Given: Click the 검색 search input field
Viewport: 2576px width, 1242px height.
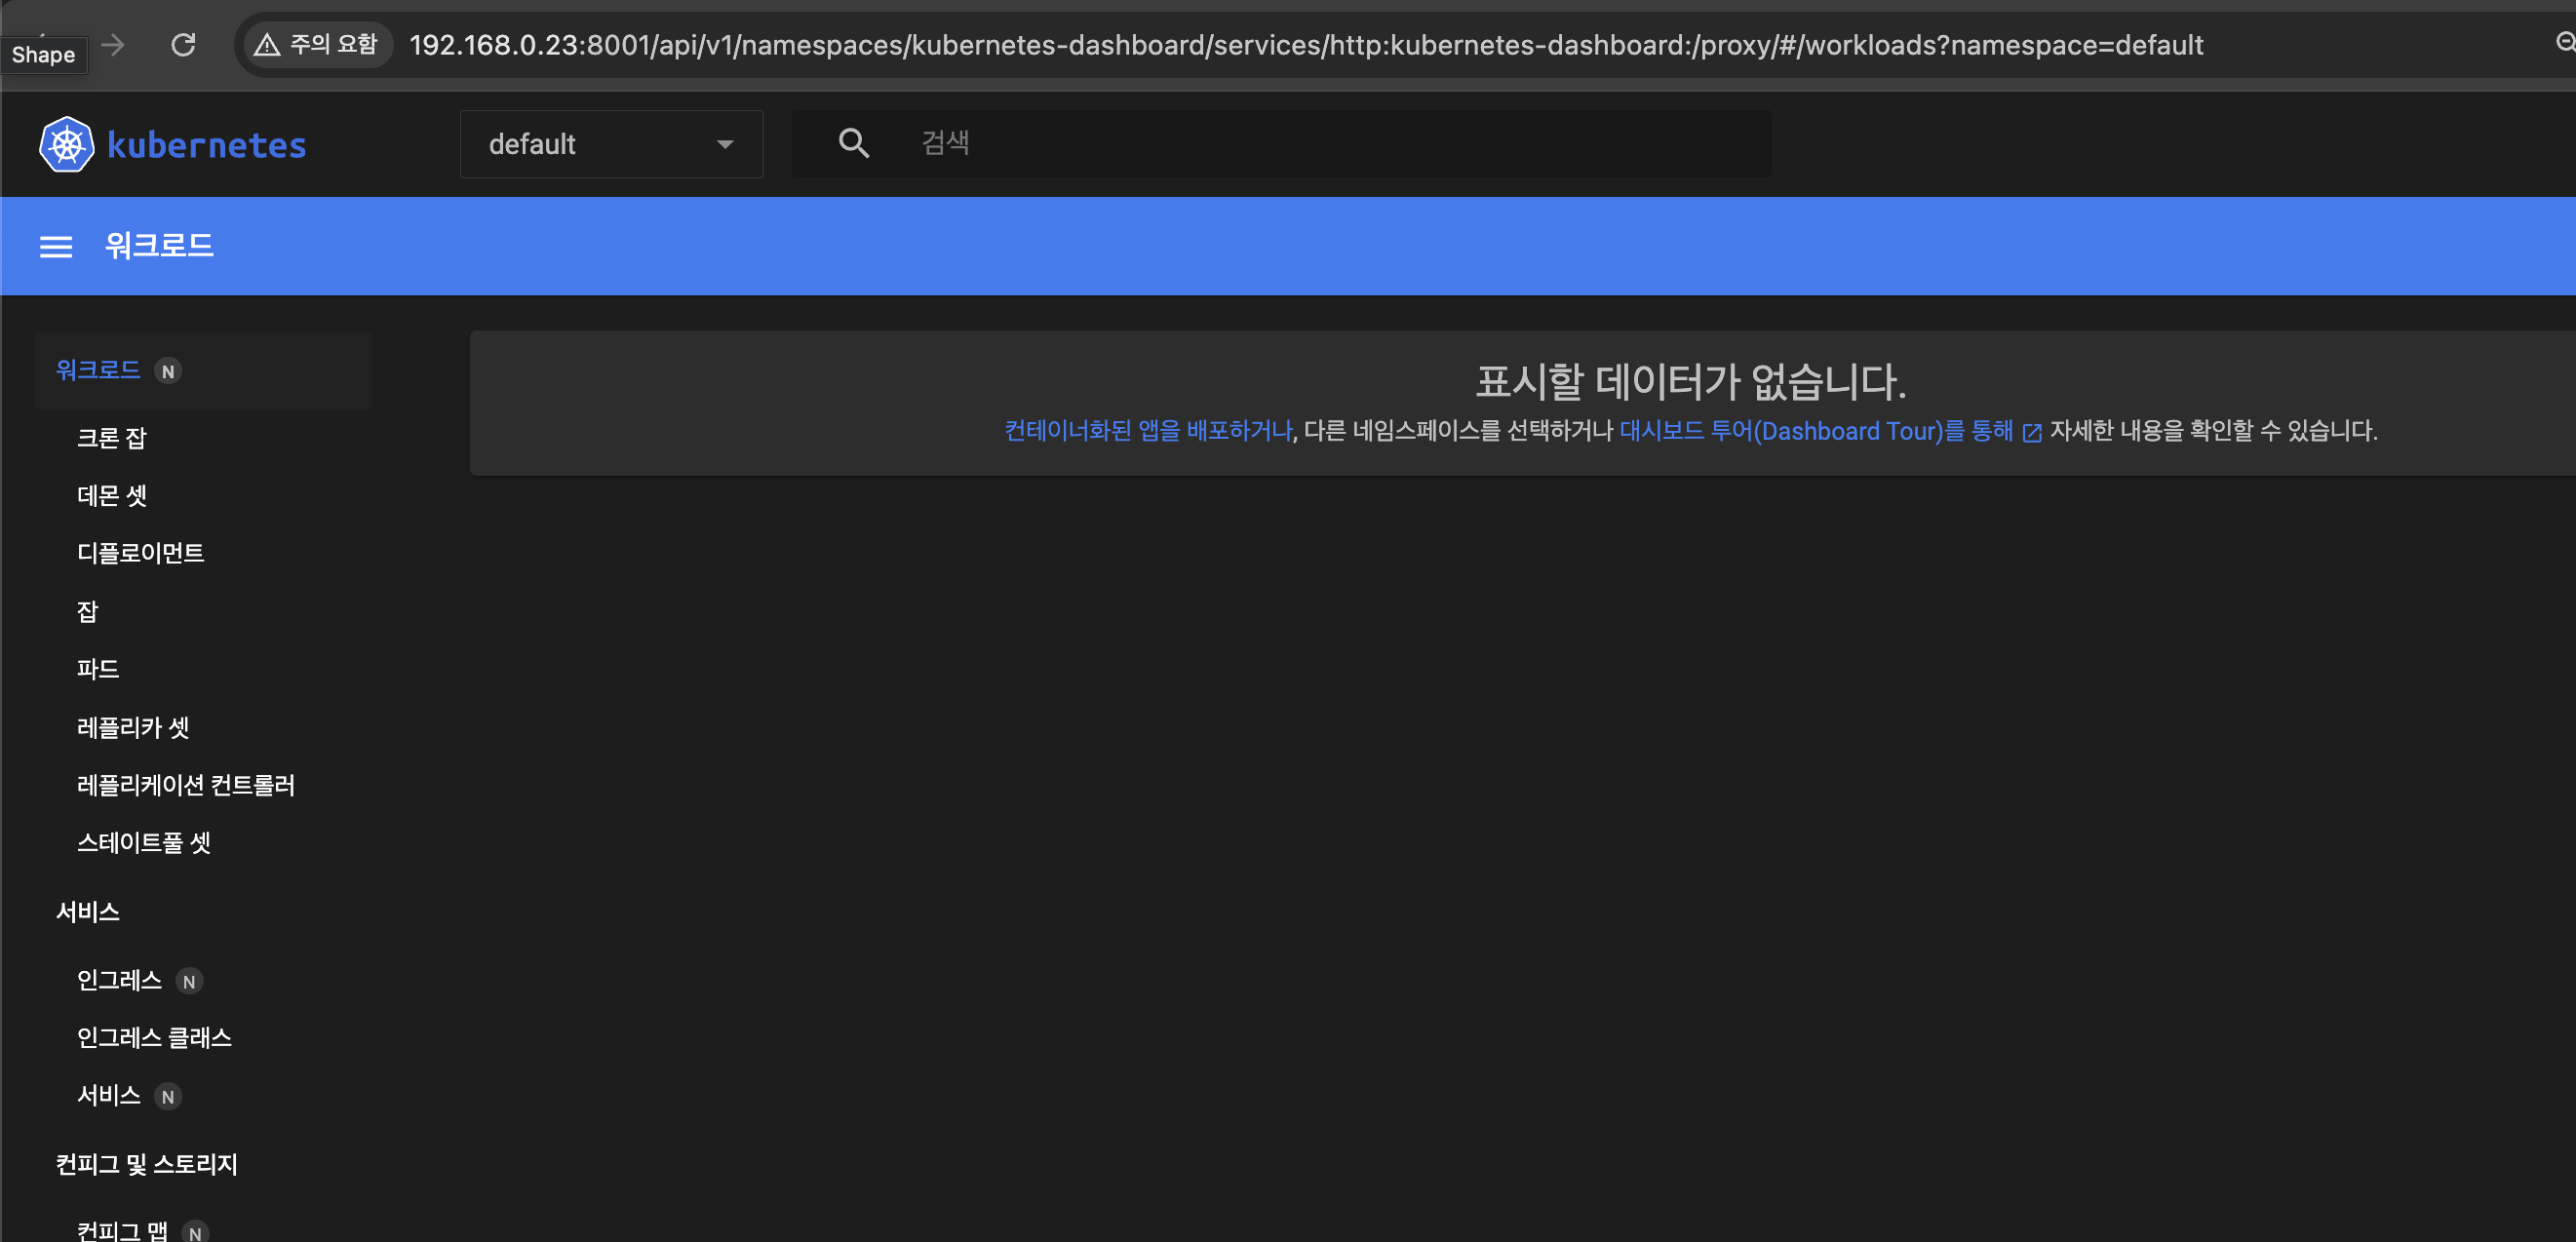Looking at the screenshot, I should [1300, 144].
